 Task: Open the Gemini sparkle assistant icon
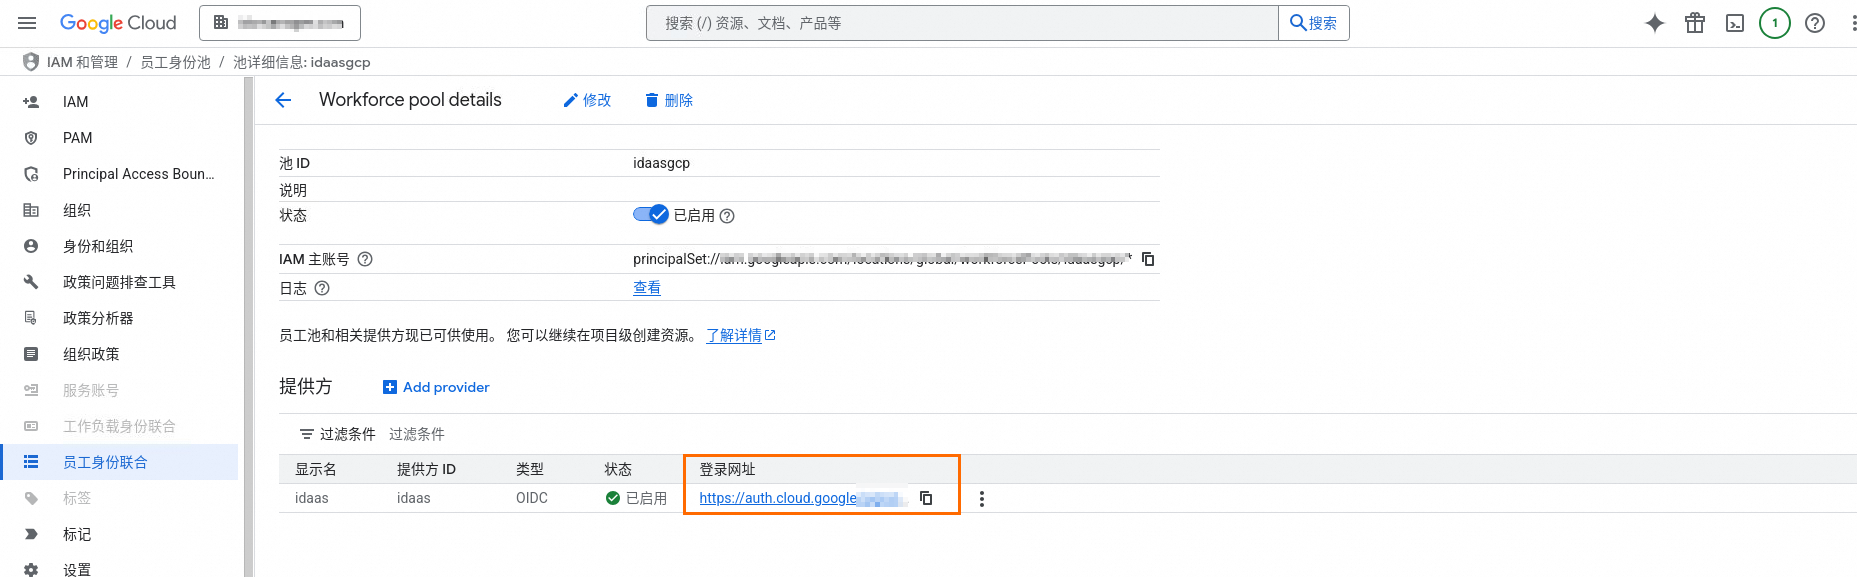pyautogui.click(x=1655, y=23)
